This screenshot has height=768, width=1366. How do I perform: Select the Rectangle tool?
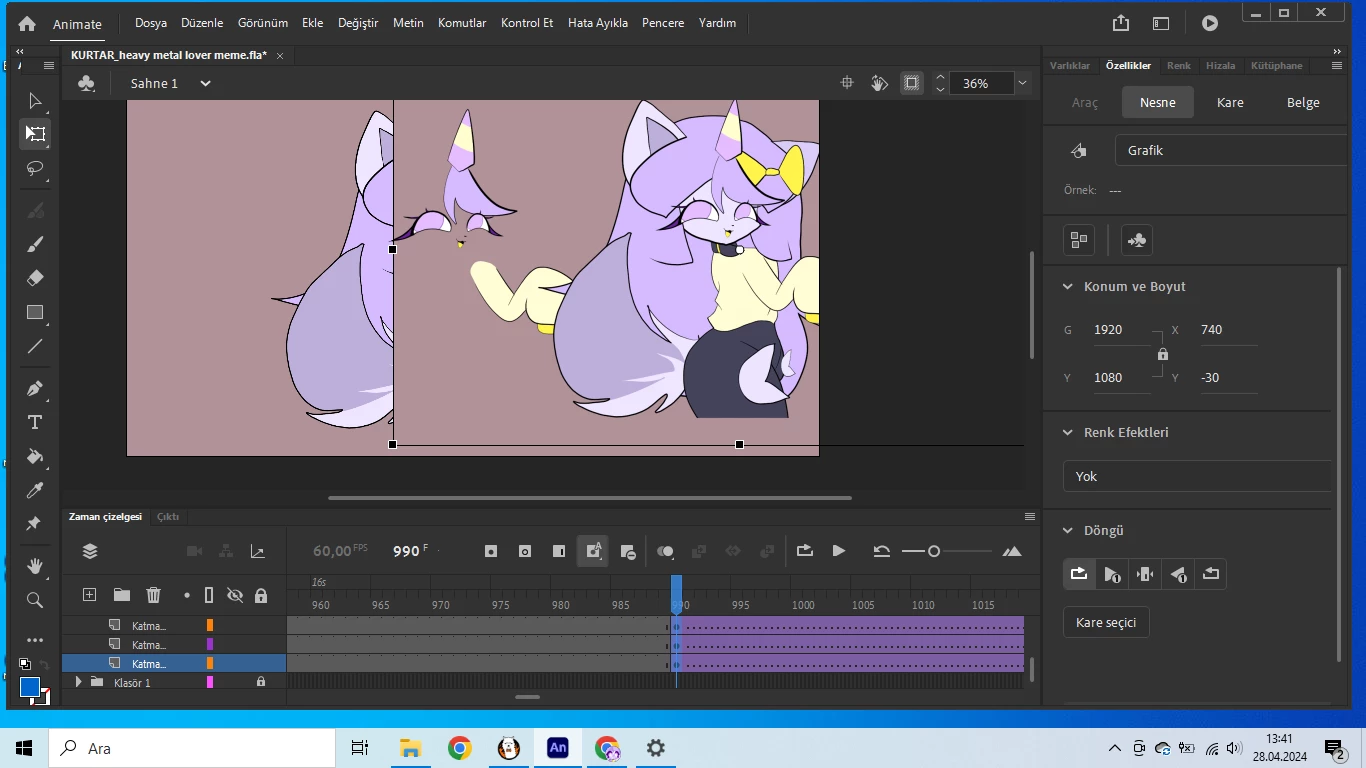click(x=35, y=312)
